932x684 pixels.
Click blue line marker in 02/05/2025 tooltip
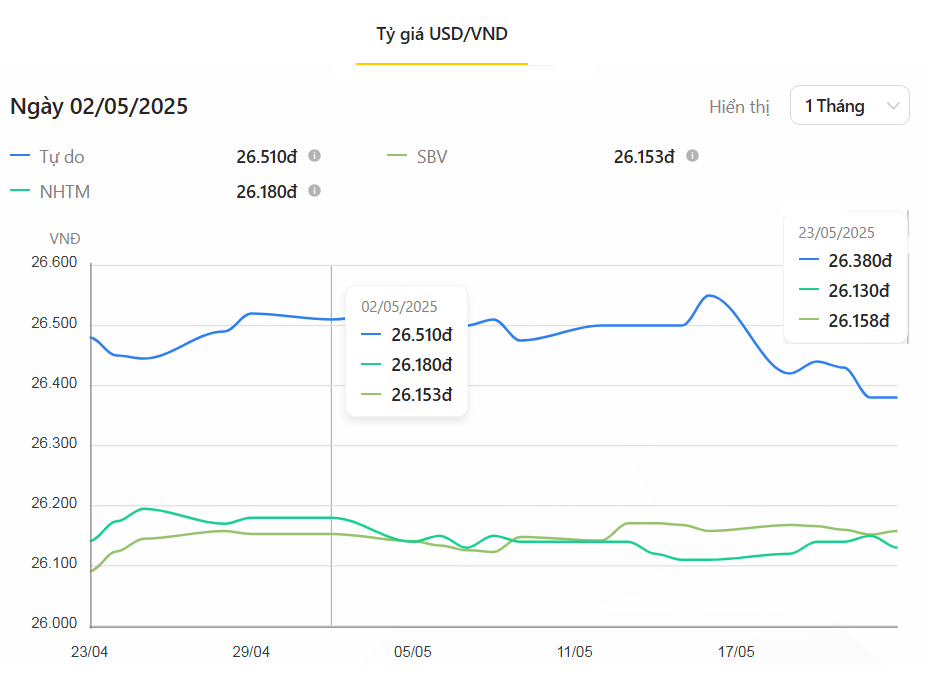(x=371, y=335)
